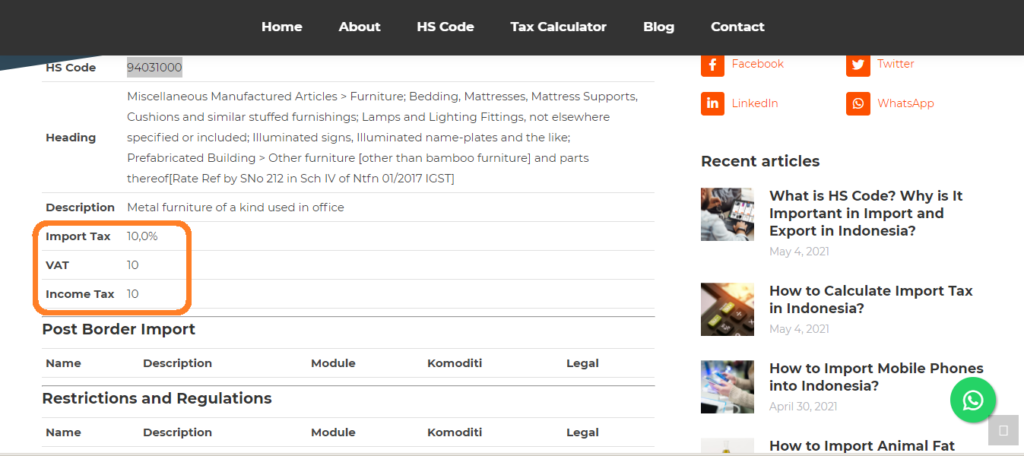Follow the LinkedIn text link
This screenshot has width=1024, height=456.
point(755,103)
